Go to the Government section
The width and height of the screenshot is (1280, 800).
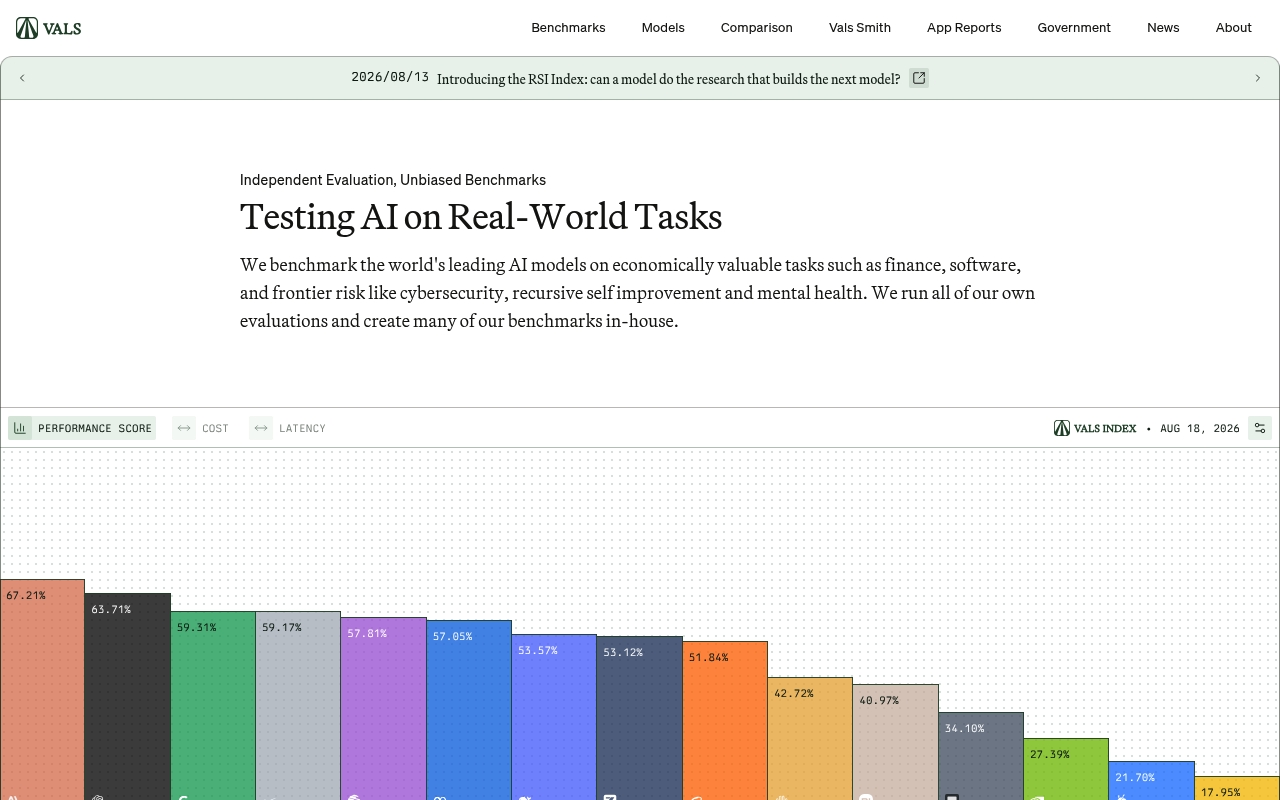(x=1074, y=28)
